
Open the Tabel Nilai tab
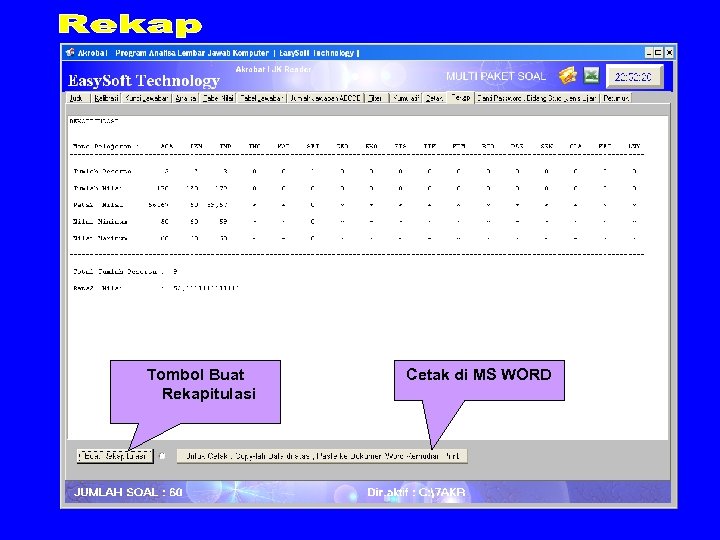[x=218, y=98]
